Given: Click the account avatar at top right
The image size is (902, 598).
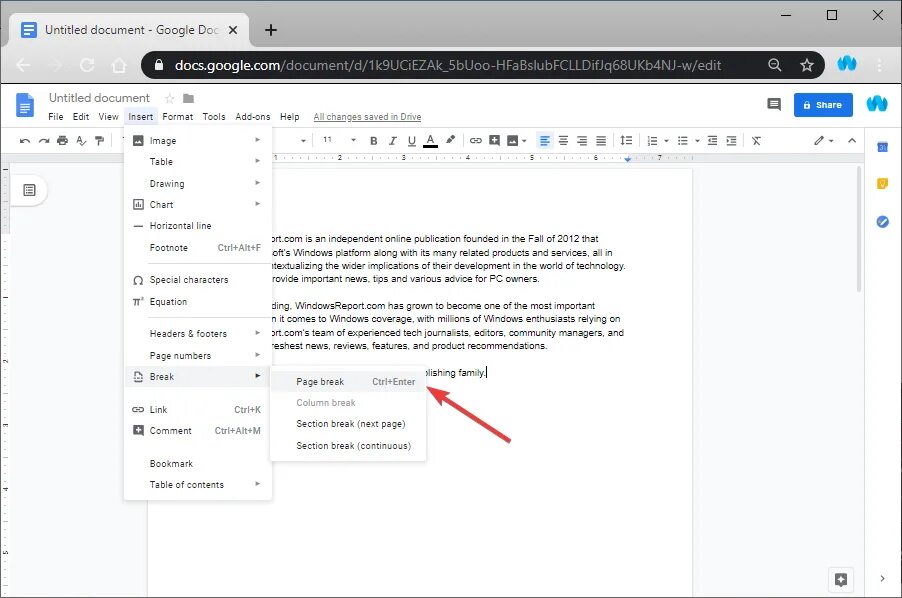Looking at the screenshot, I should click(877, 104).
